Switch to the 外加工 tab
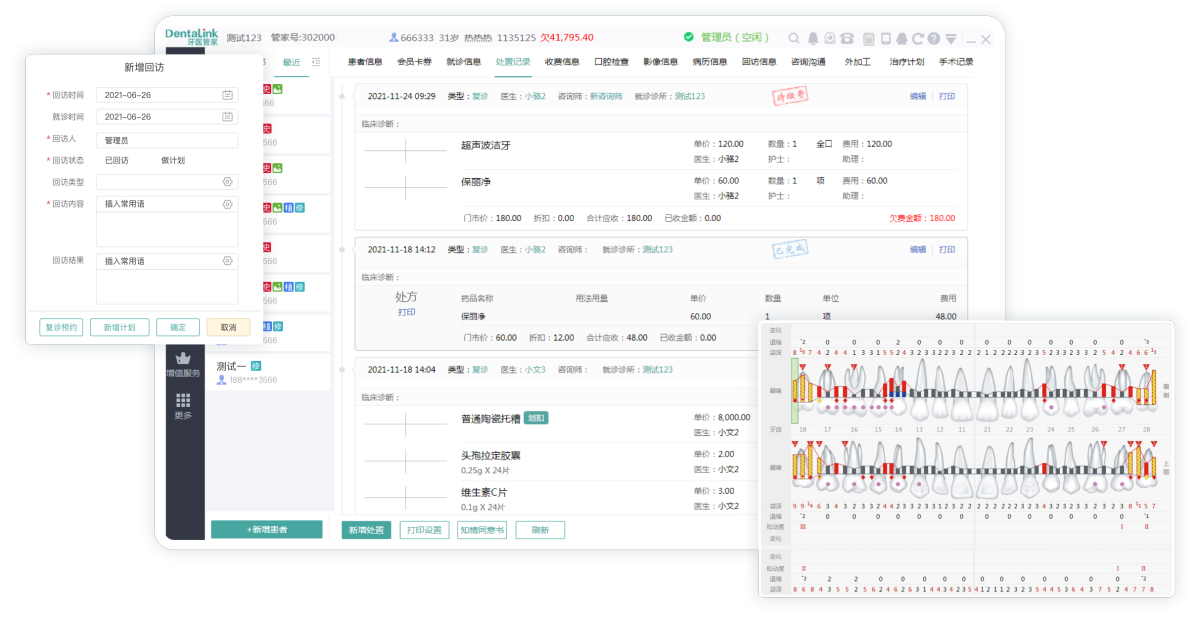Viewport: 1200px width, 622px height. pyautogui.click(x=857, y=62)
